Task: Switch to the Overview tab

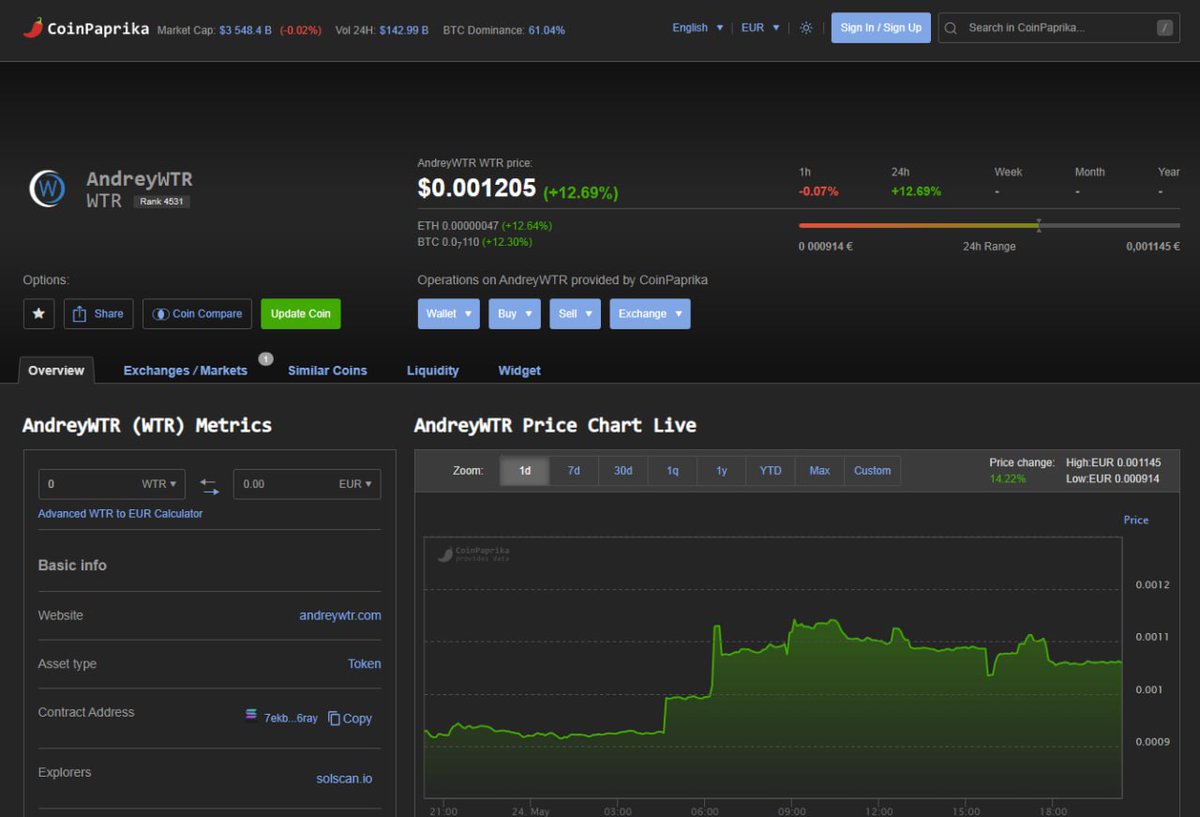Action: [x=56, y=371]
